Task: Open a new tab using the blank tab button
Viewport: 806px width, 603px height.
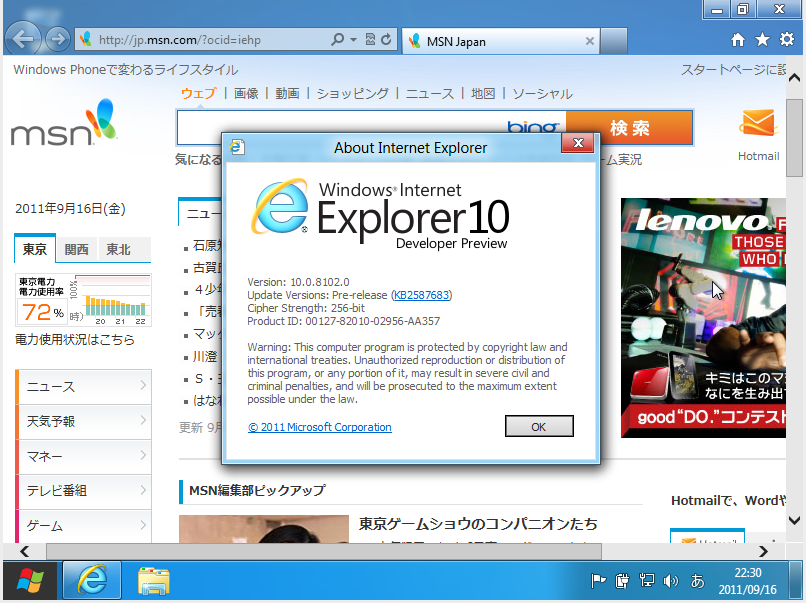Action: pyautogui.click(x=614, y=41)
